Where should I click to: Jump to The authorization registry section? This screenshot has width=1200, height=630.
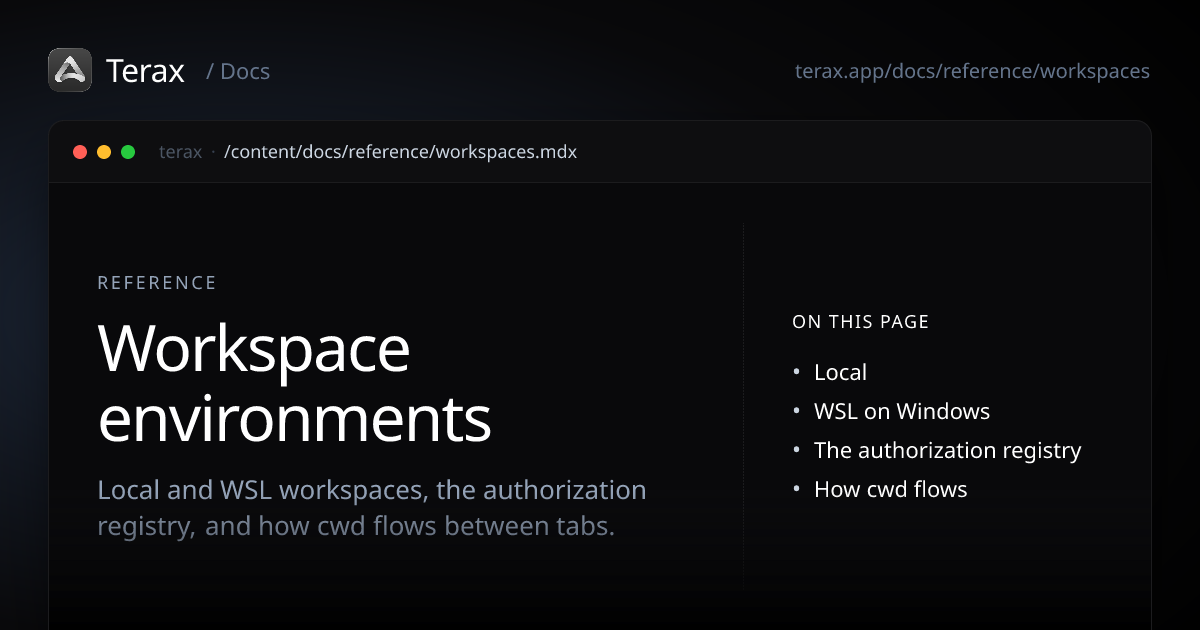948,450
